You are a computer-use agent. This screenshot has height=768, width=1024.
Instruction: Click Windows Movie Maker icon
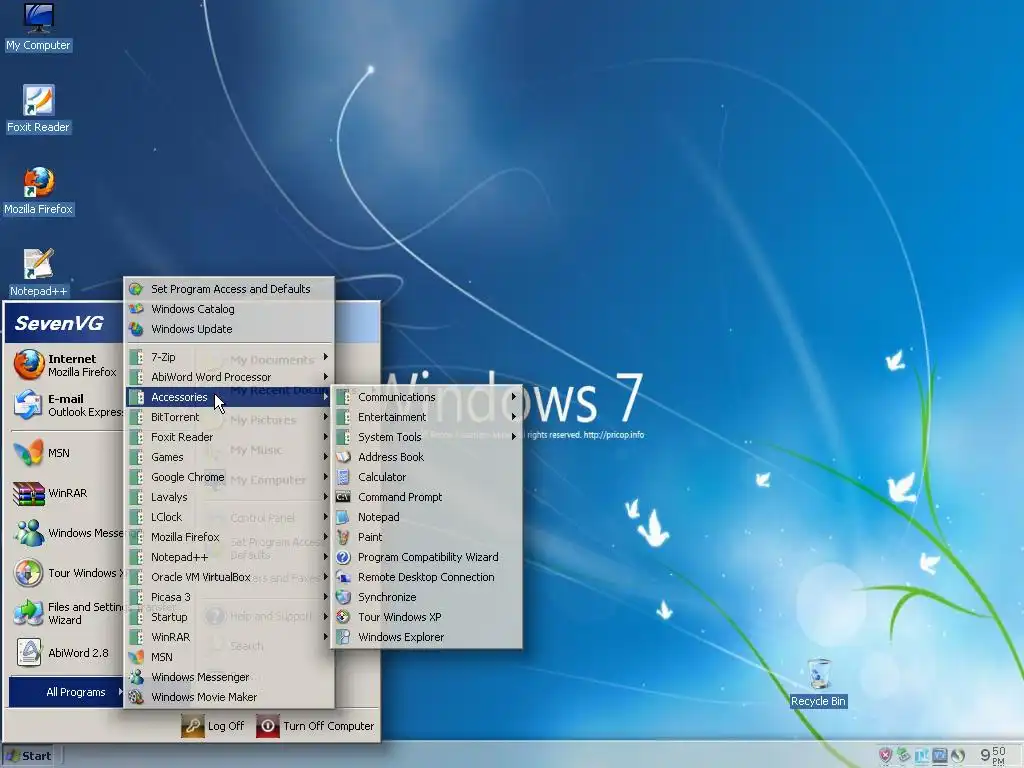[x=136, y=697]
